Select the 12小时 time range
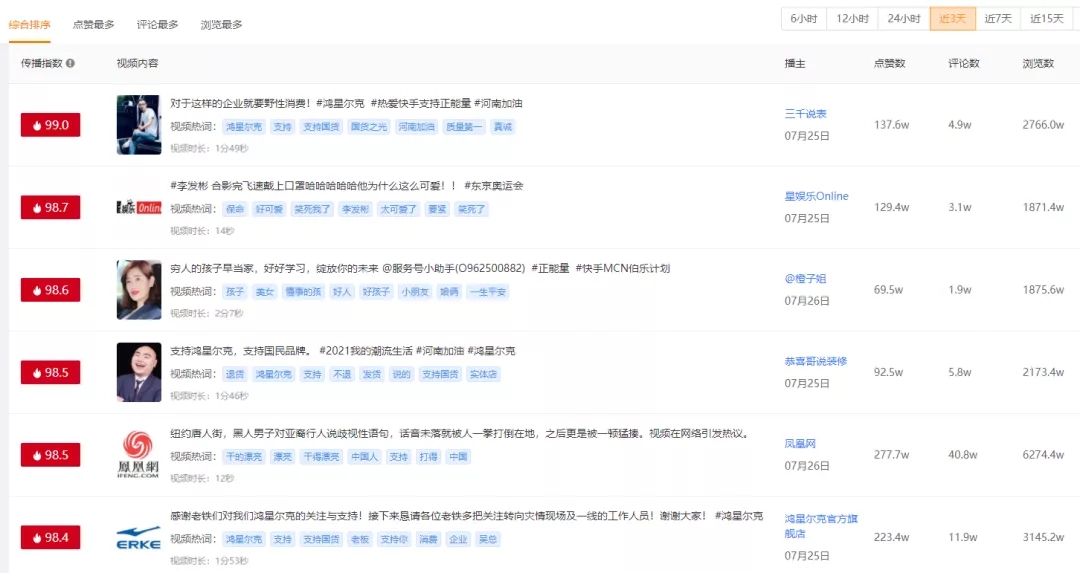The width and height of the screenshot is (1080, 573). (x=853, y=19)
